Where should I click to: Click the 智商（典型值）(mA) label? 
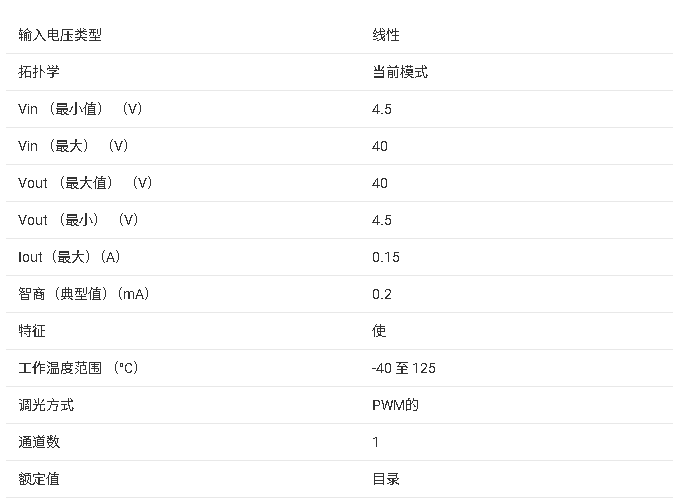[84, 294]
